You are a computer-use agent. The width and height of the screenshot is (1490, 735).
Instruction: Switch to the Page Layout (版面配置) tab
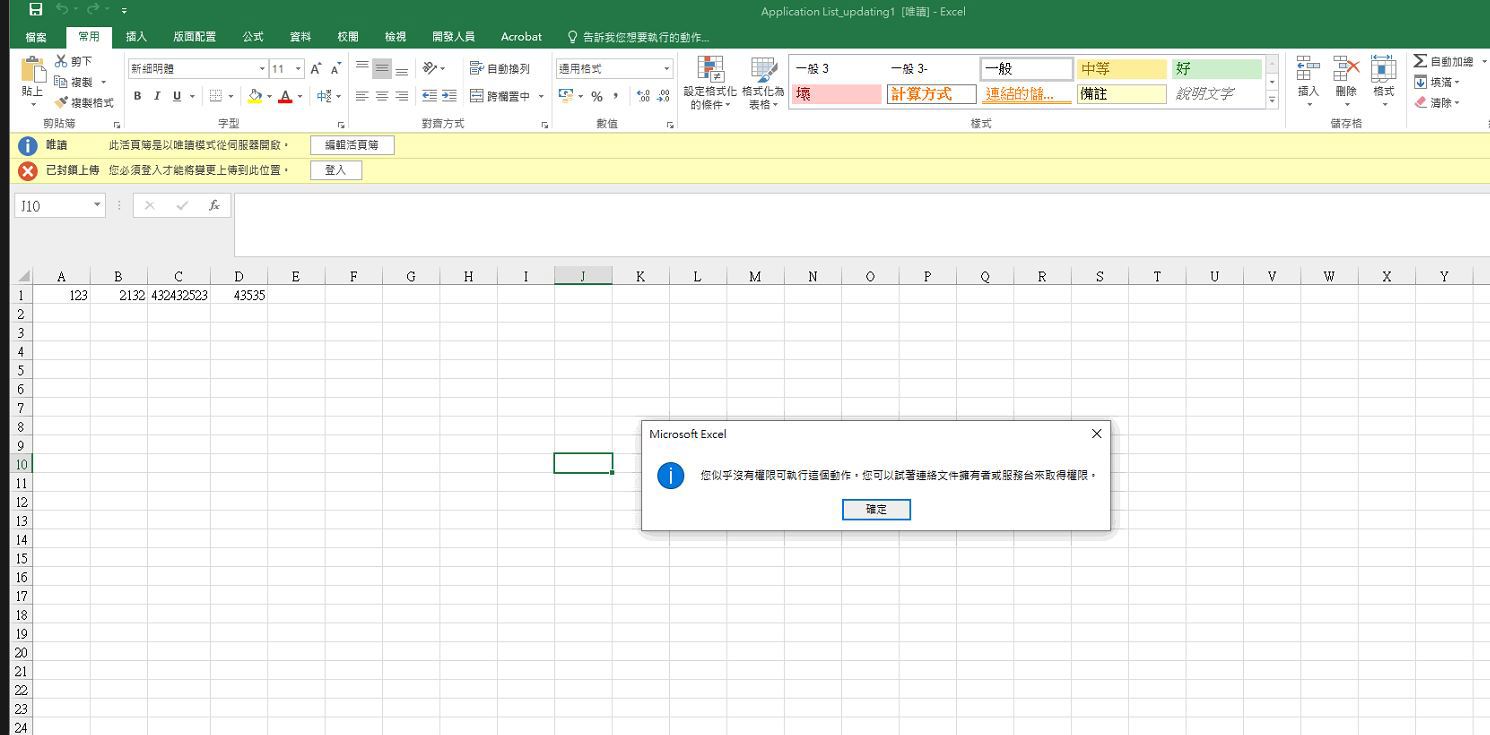click(194, 37)
